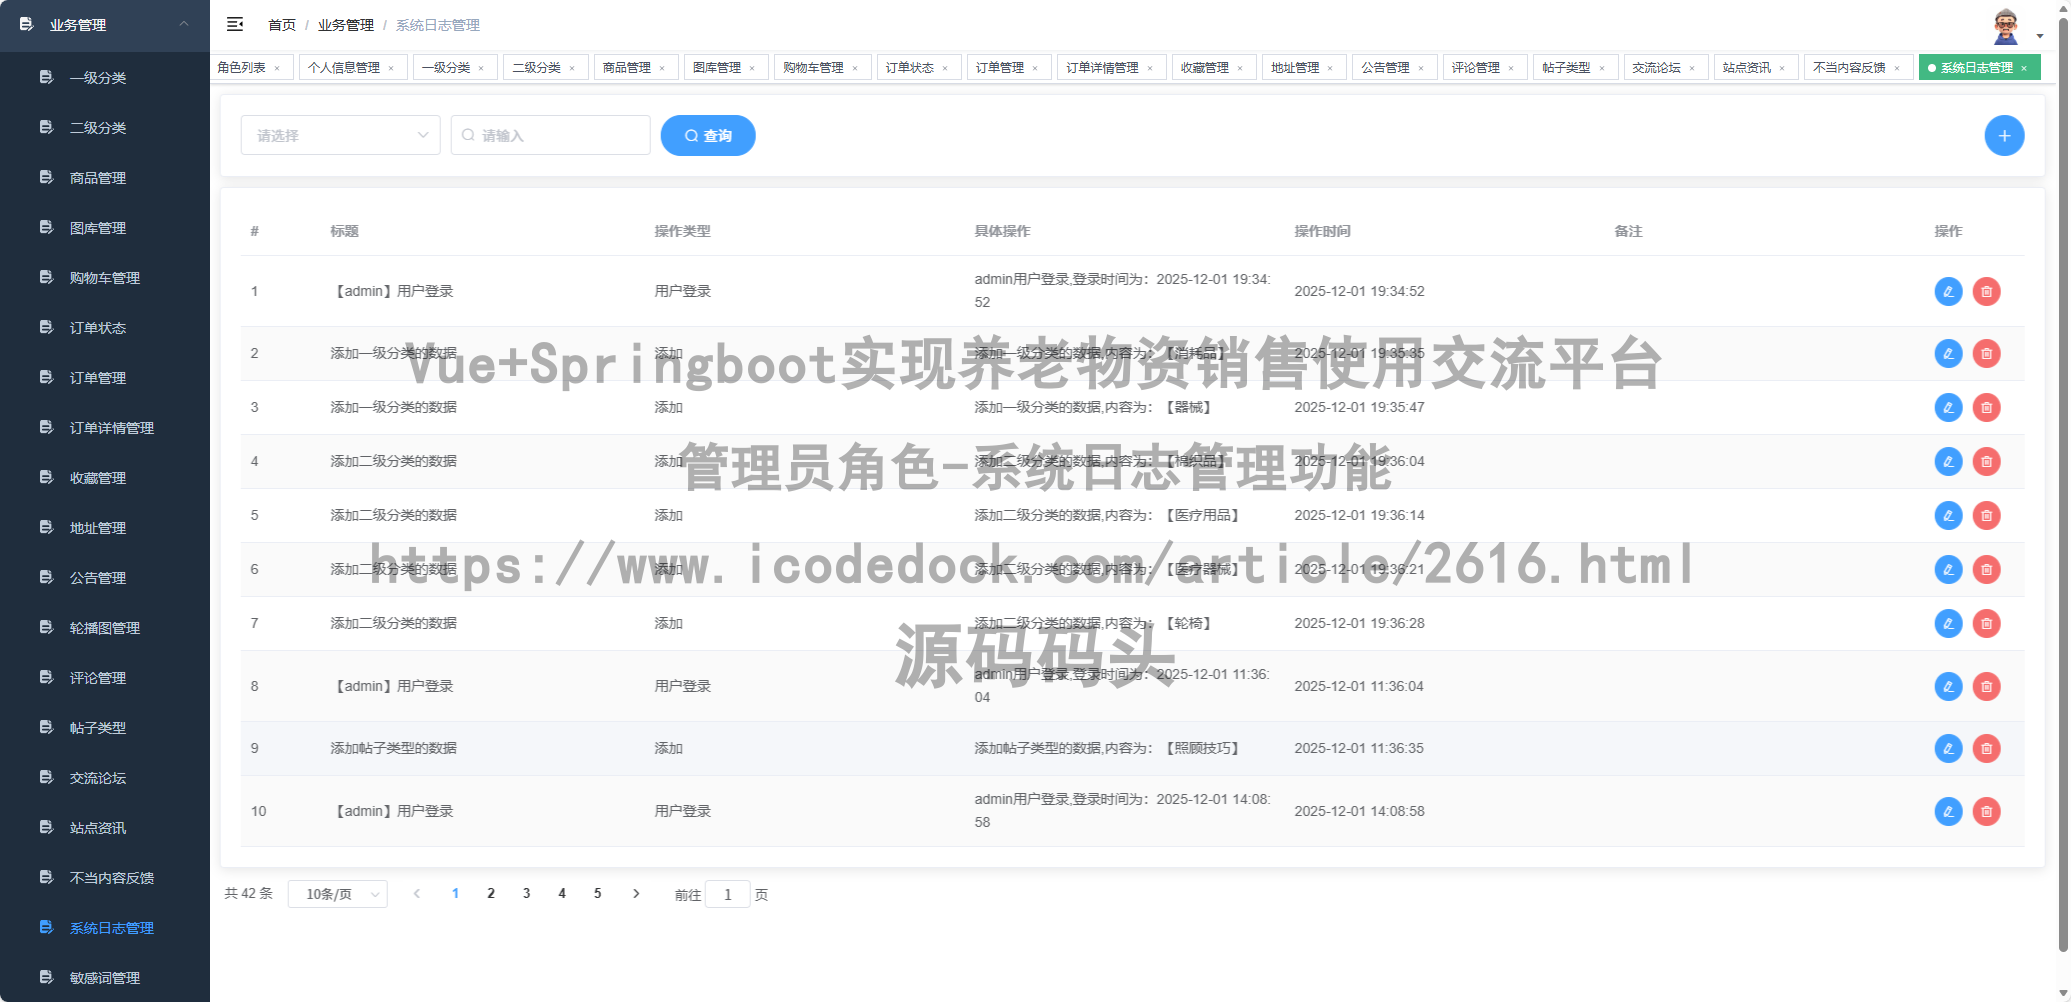Edit the first admin login log entry
This screenshot has height=1002, width=2071.
1948,291
